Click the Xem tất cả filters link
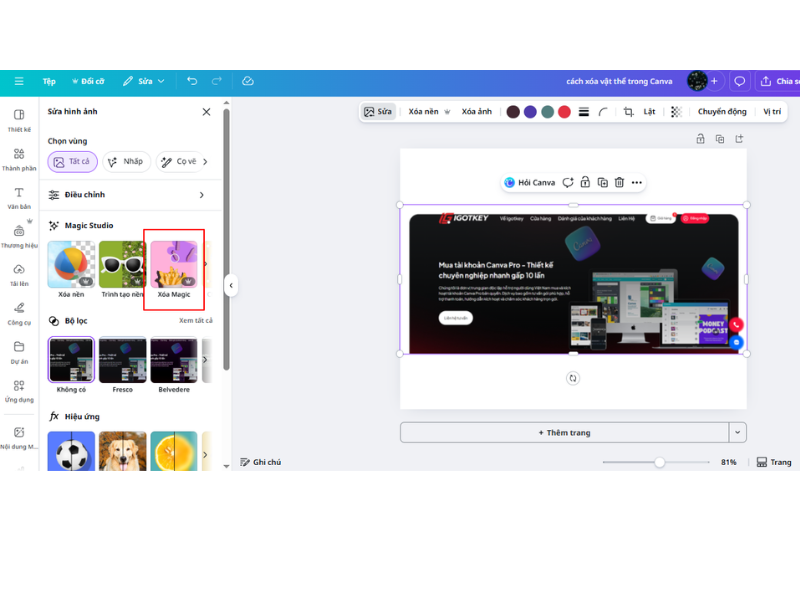 196,319
